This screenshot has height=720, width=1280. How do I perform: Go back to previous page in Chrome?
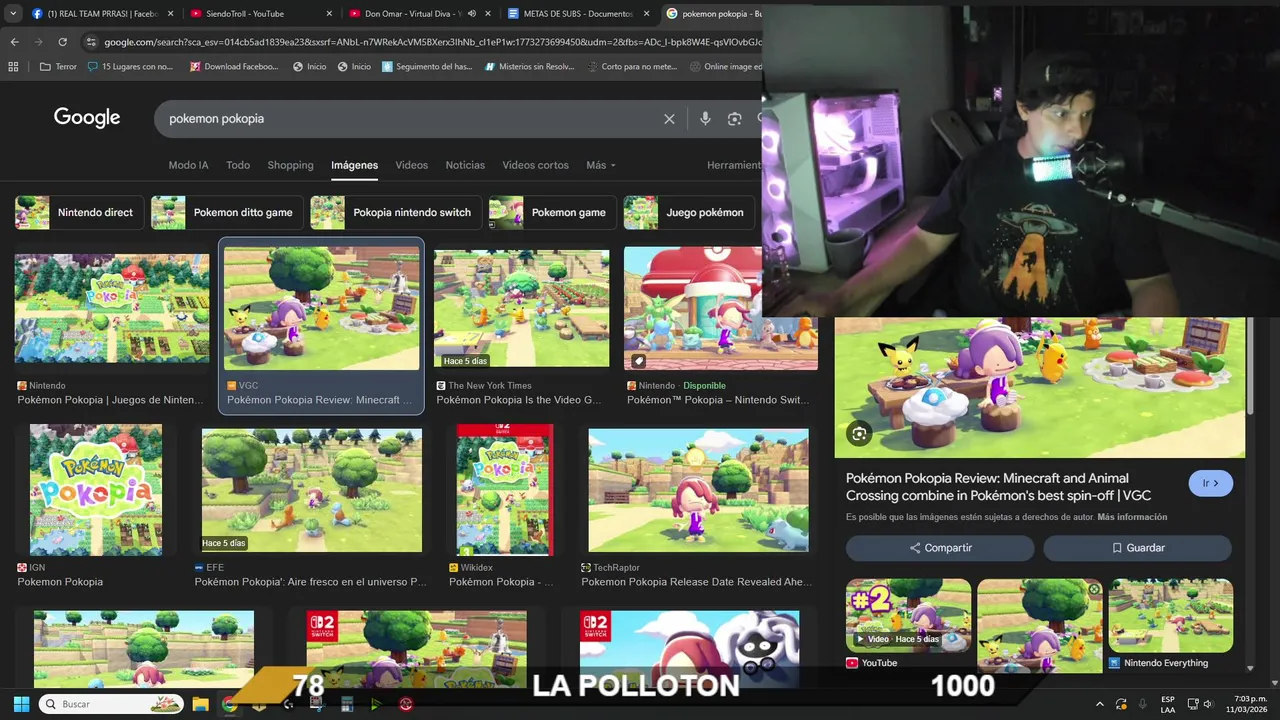coord(14,42)
